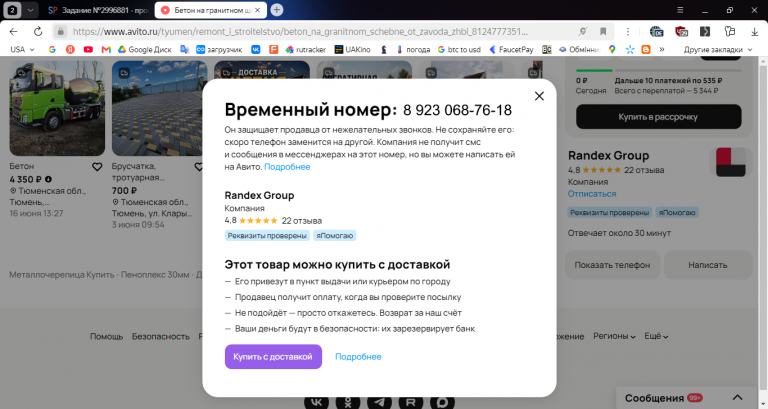Go back with browser arrow

point(14,32)
